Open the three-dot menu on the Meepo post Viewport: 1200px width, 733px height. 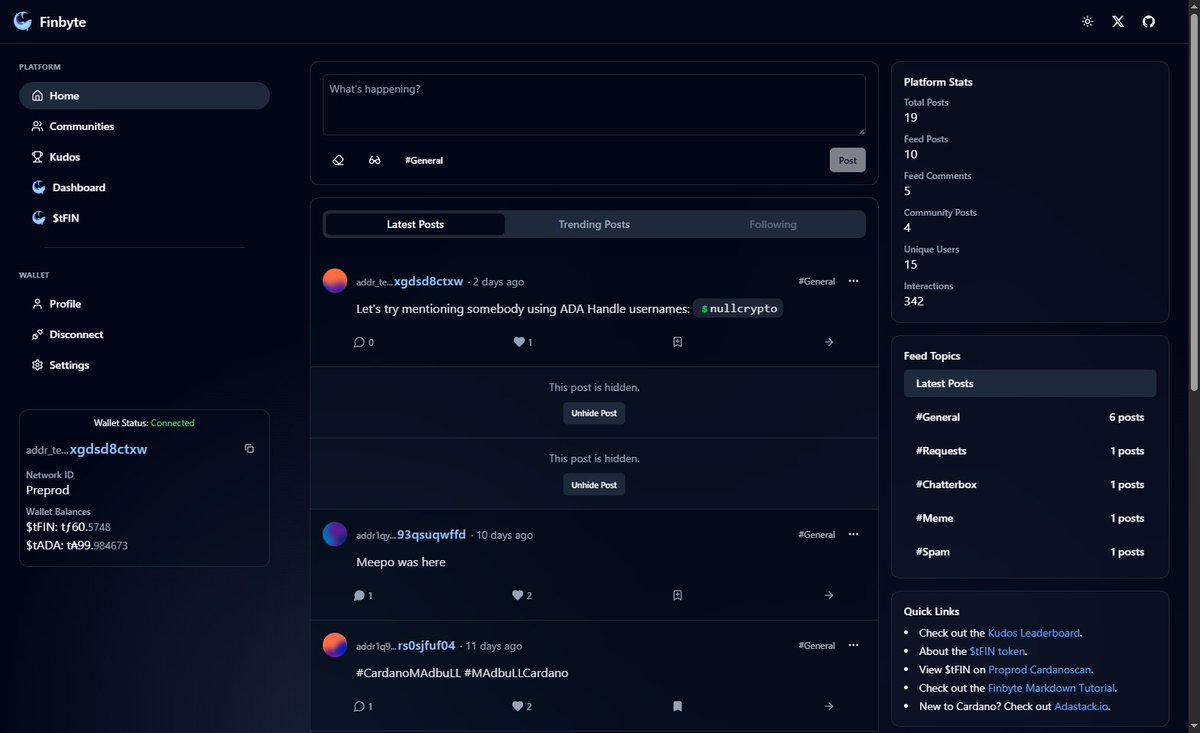click(853, 534)
